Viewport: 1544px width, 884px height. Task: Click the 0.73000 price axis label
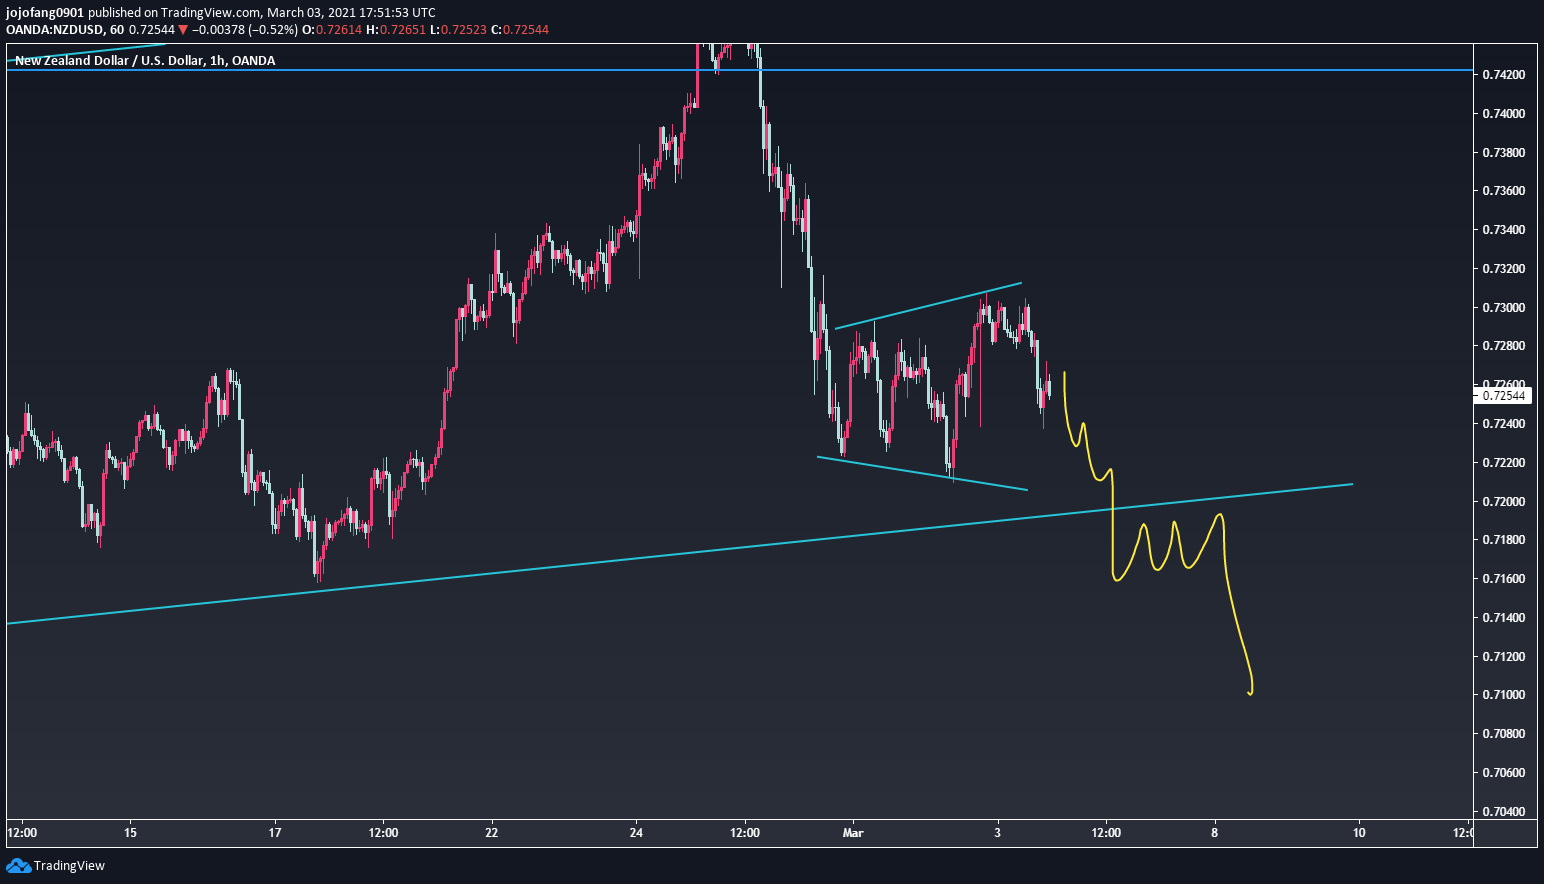click(x=1503, y=308)
